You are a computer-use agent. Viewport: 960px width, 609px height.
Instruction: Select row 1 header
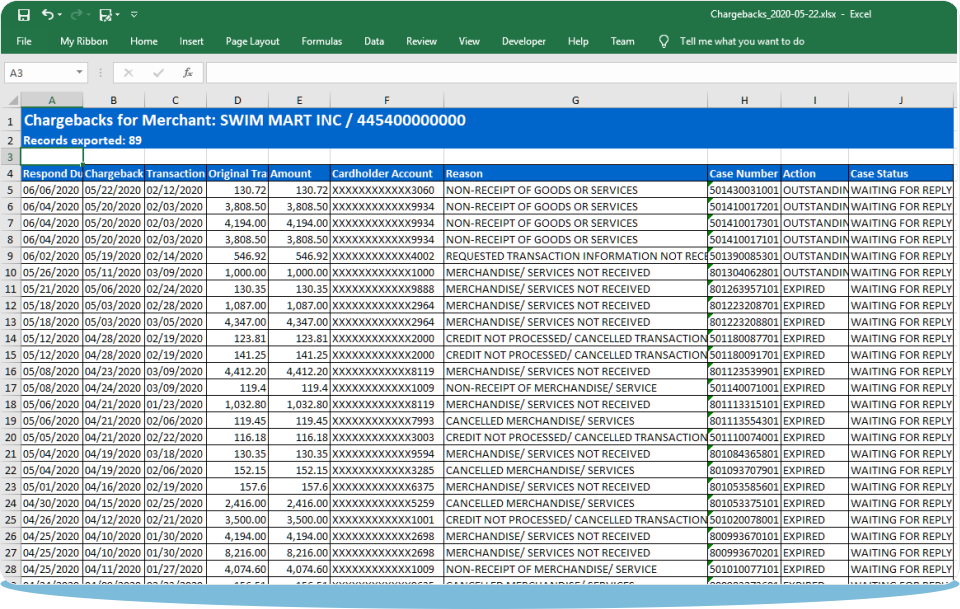10,121
